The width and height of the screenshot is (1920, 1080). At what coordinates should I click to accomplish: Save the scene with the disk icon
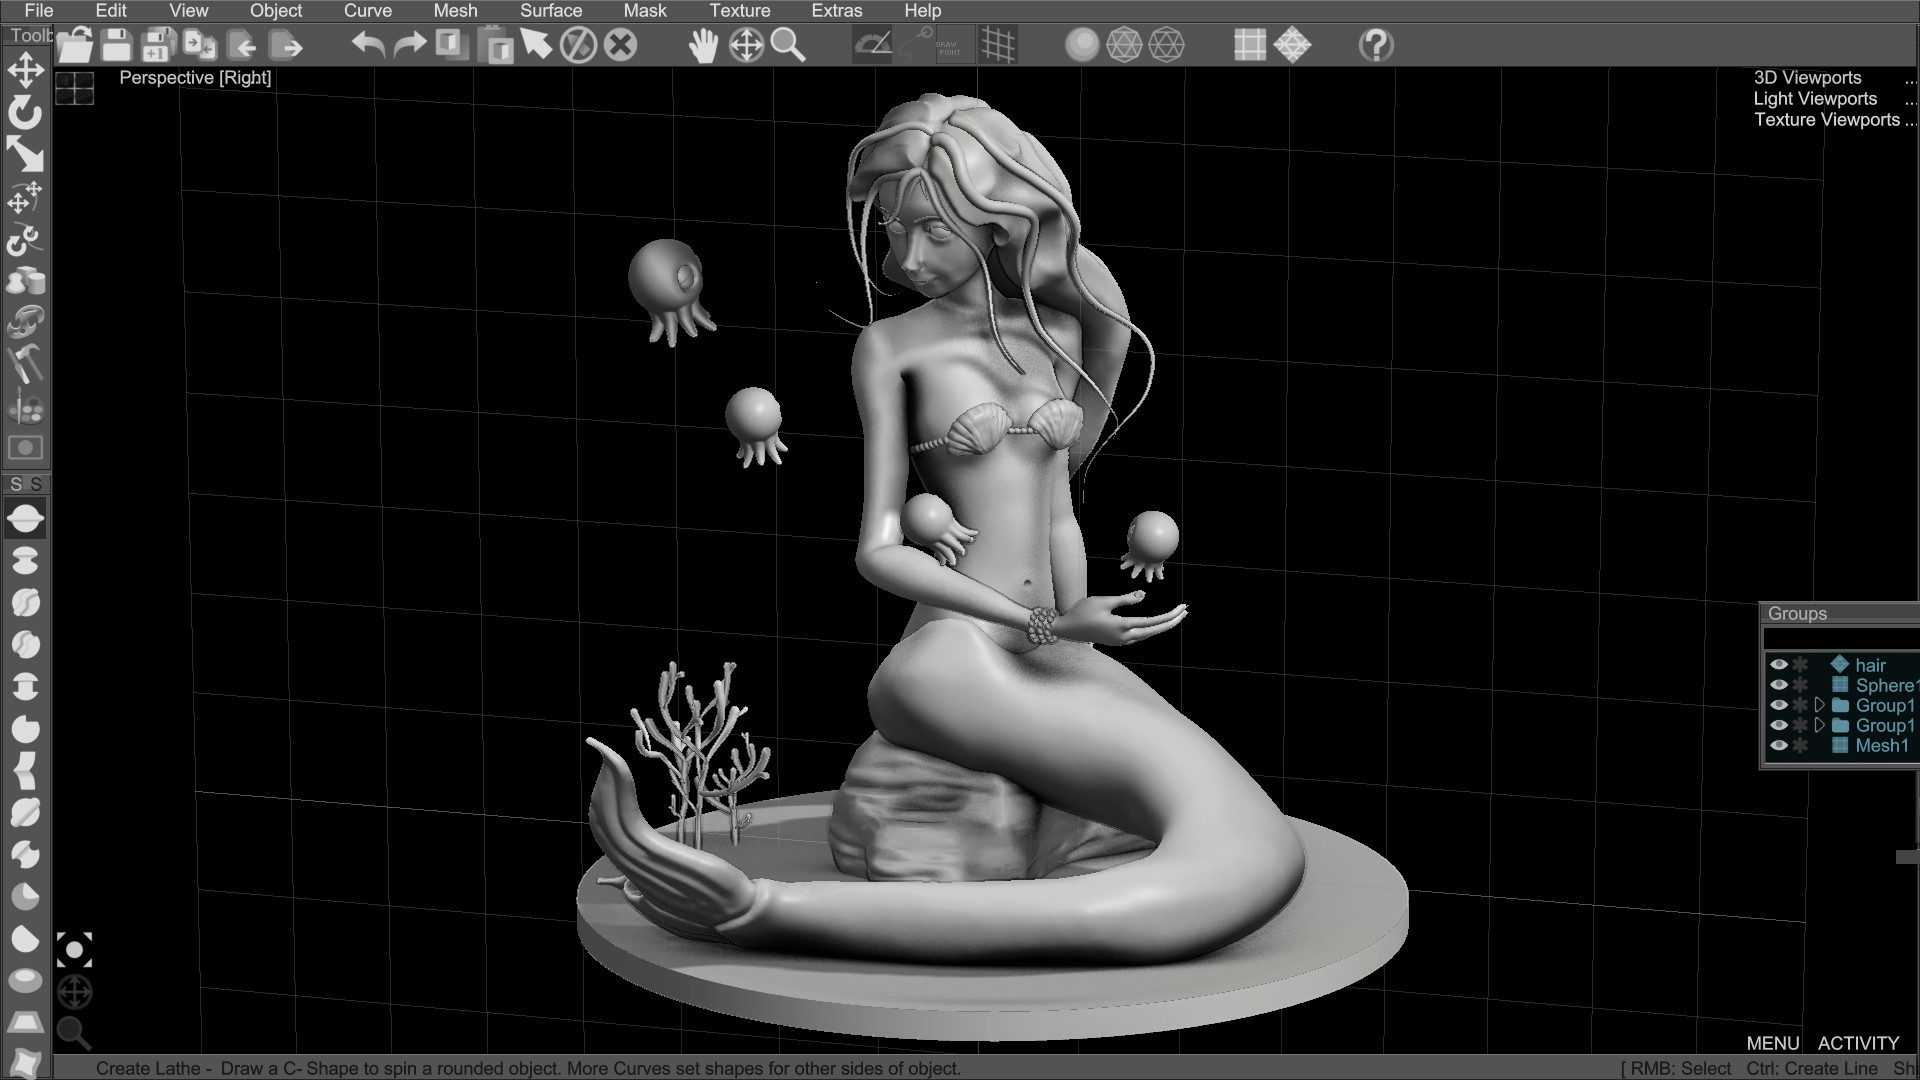point(115,44)
